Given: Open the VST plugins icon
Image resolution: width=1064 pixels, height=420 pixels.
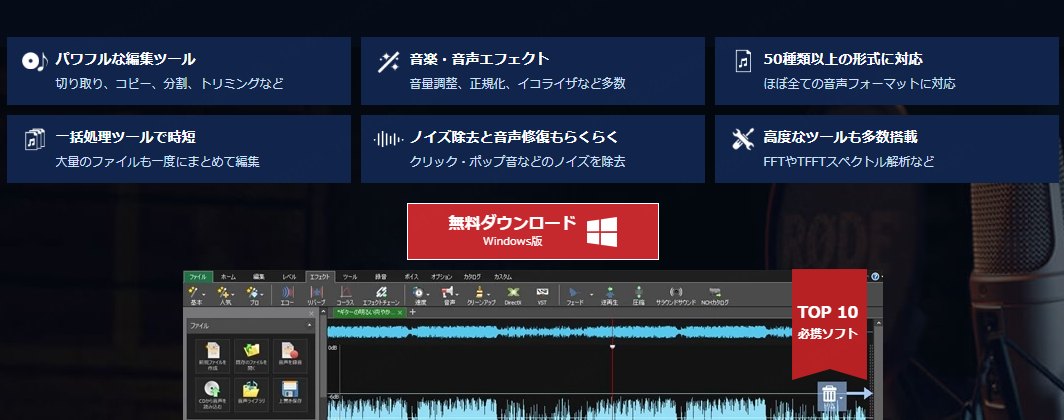Looking at the screenshot, I should click(x=542, y=294).
